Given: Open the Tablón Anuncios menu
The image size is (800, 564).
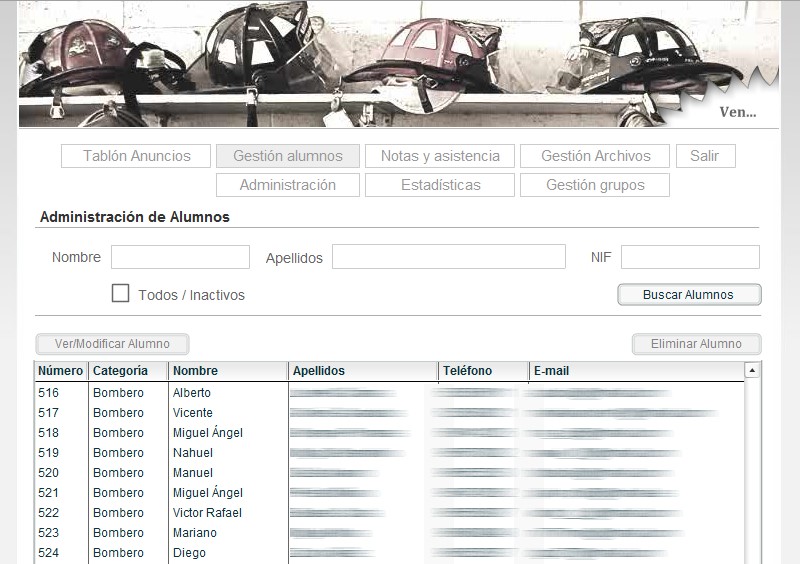Looking at the screenshot, I should [x=136, y=156].
